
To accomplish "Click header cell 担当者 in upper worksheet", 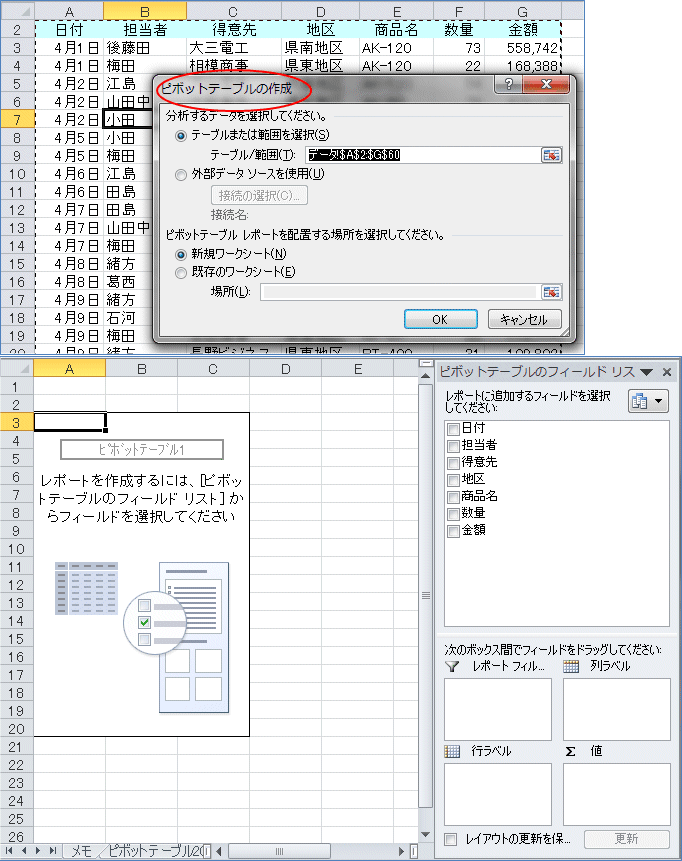I will click(146, 30).
